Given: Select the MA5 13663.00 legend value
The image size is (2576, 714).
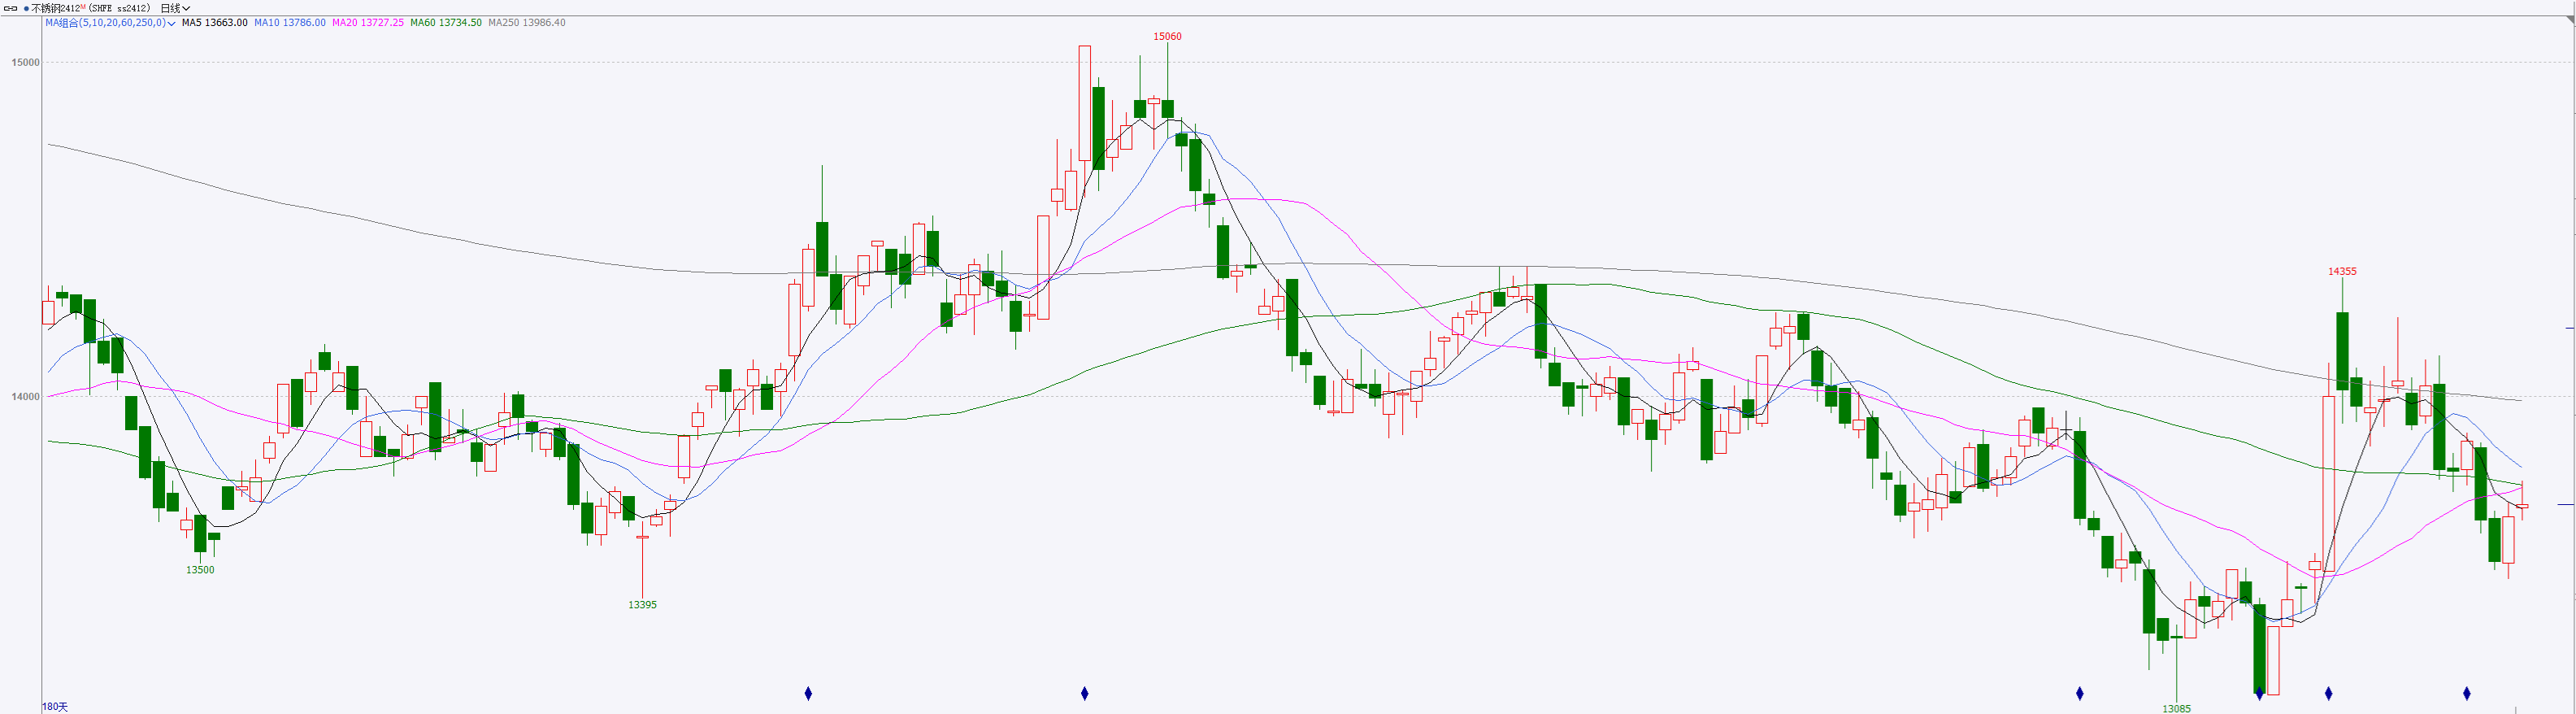Looking at the screenshot, I should [214, 23].
